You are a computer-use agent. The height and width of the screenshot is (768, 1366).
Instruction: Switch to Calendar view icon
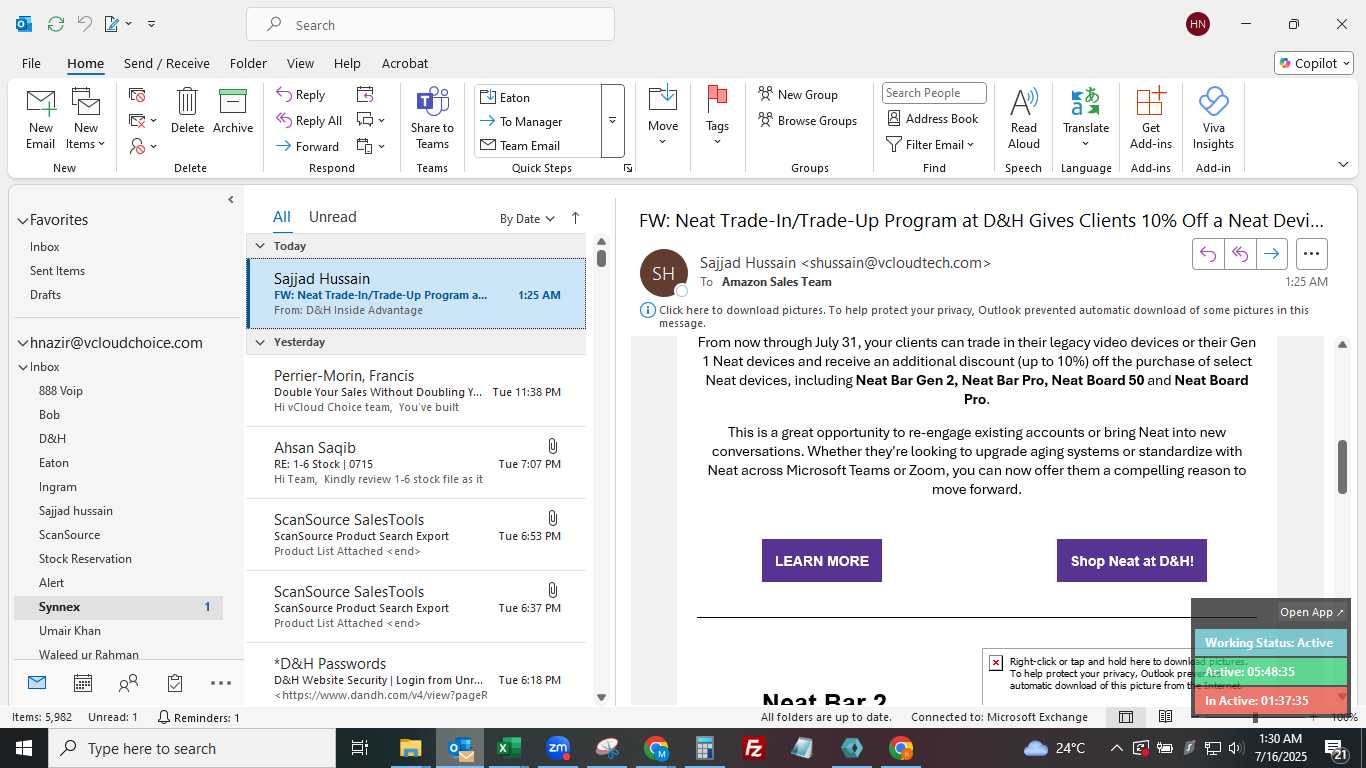pos(83,683)
